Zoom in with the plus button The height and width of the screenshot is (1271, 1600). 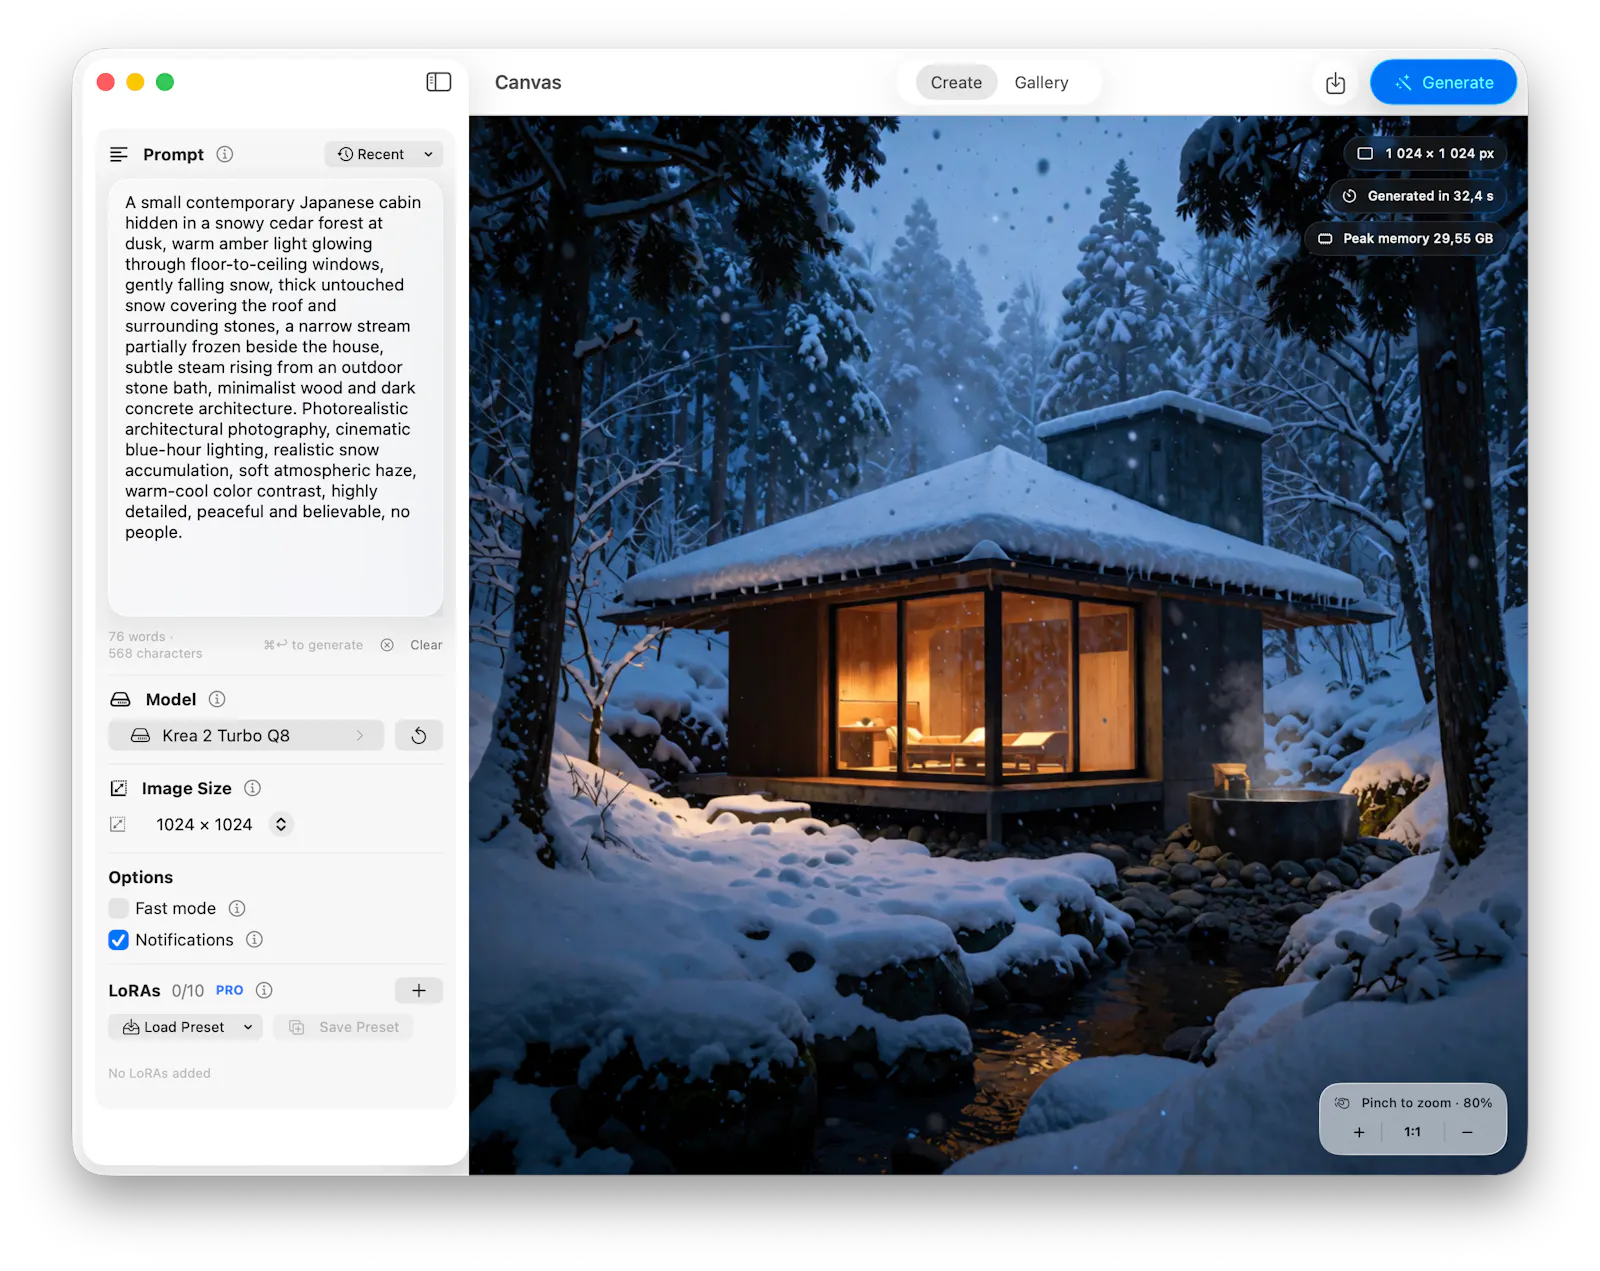[x=1359, y=1132]
